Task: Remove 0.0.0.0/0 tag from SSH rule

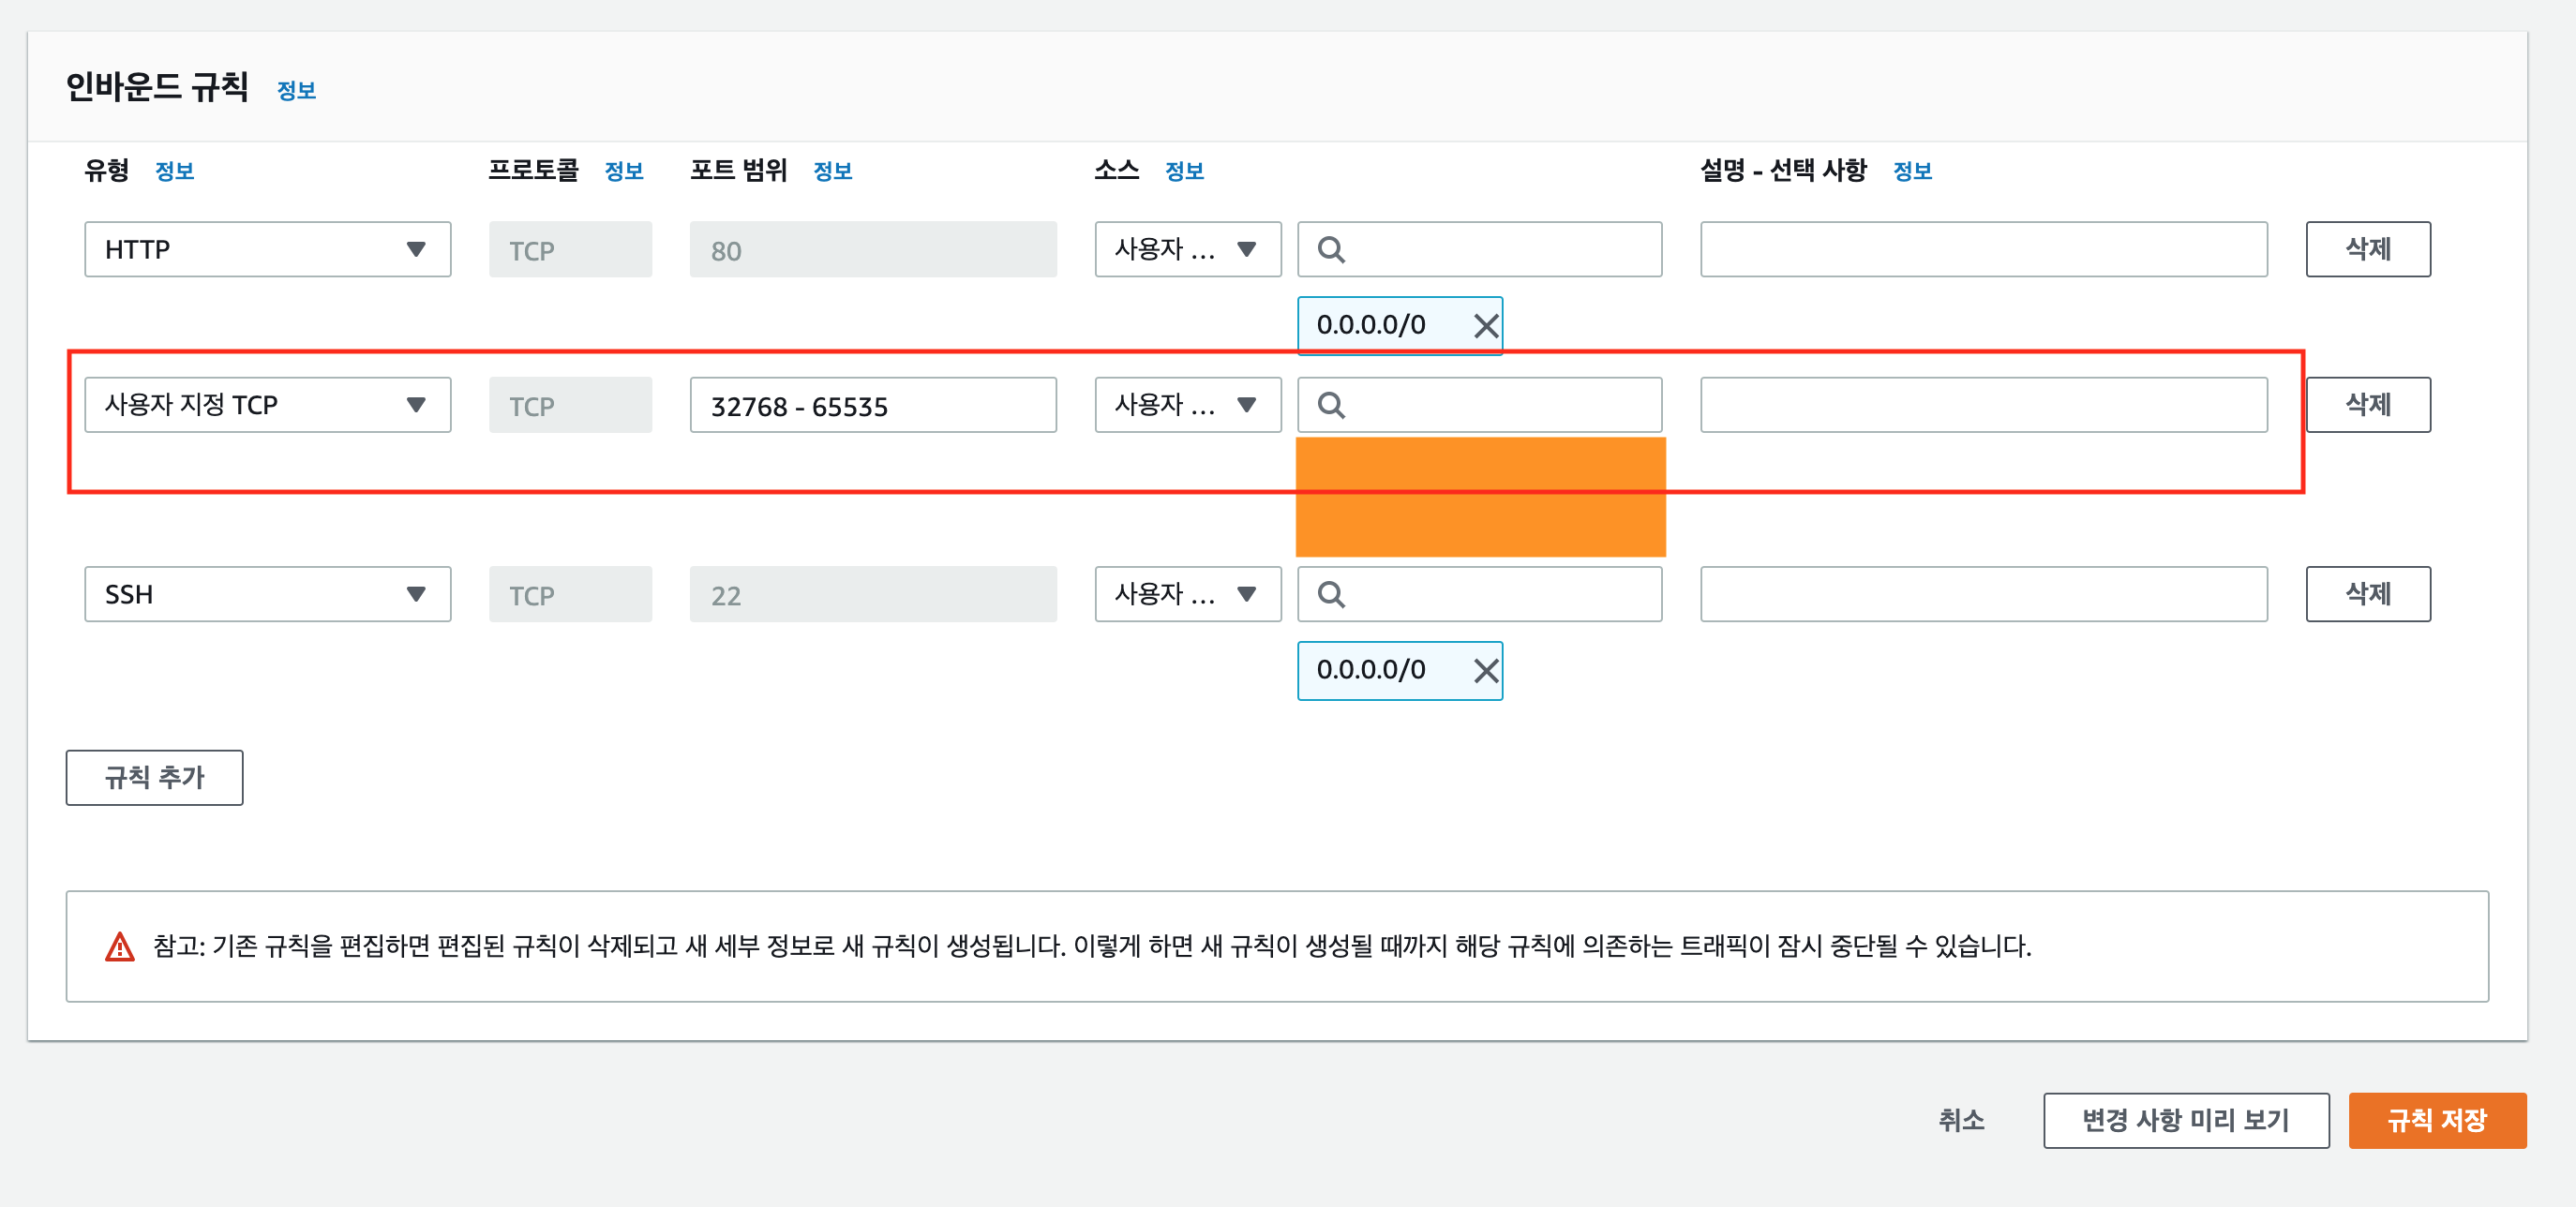Action: coord(1485,671)
